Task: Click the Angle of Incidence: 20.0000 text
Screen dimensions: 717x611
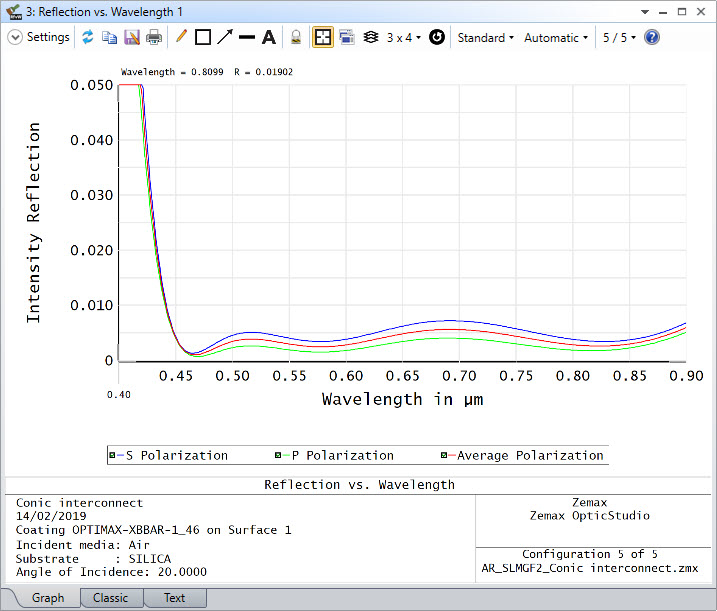Action: pos(111,572)
